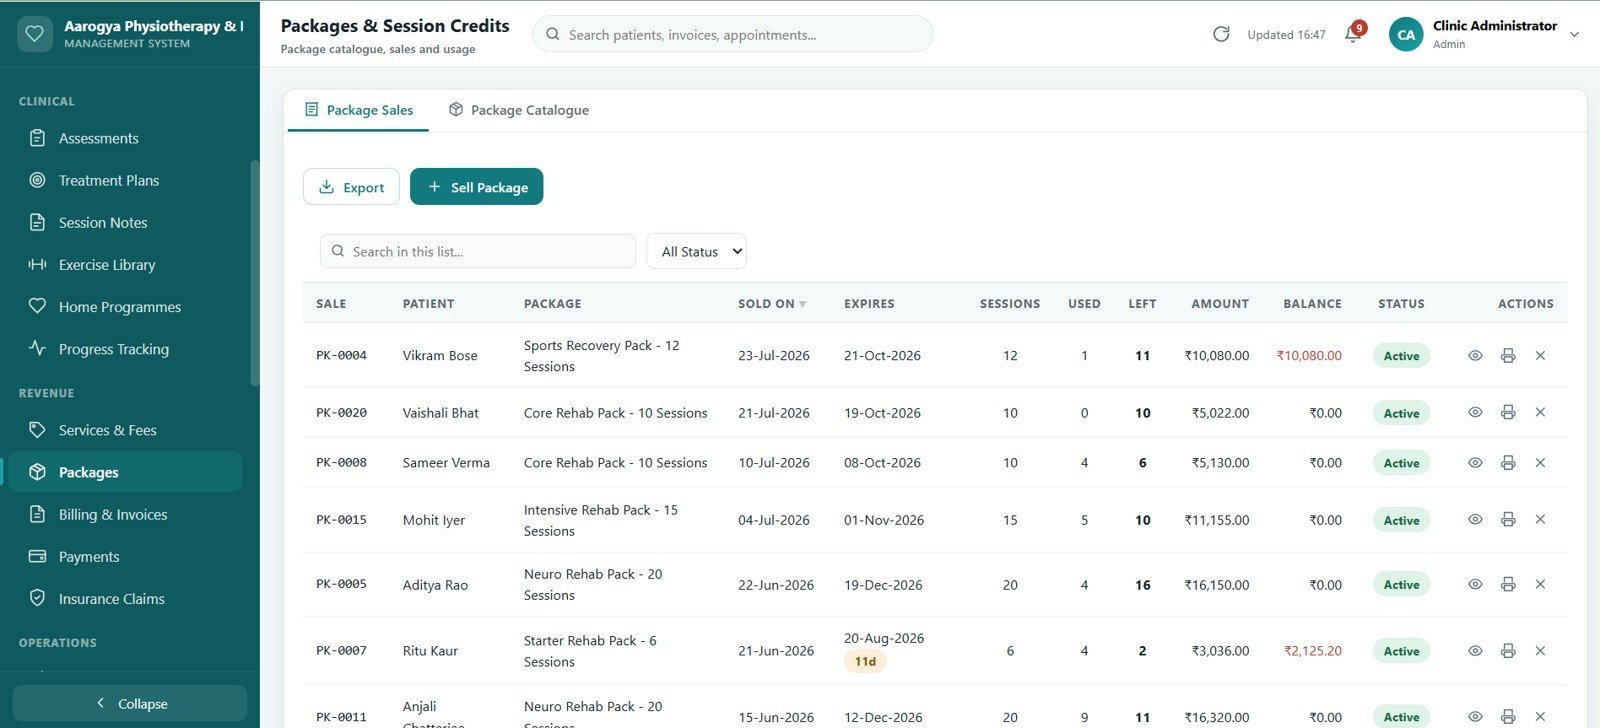Cancel PK-0015 Mohit Iyer package

[1540, 520]
